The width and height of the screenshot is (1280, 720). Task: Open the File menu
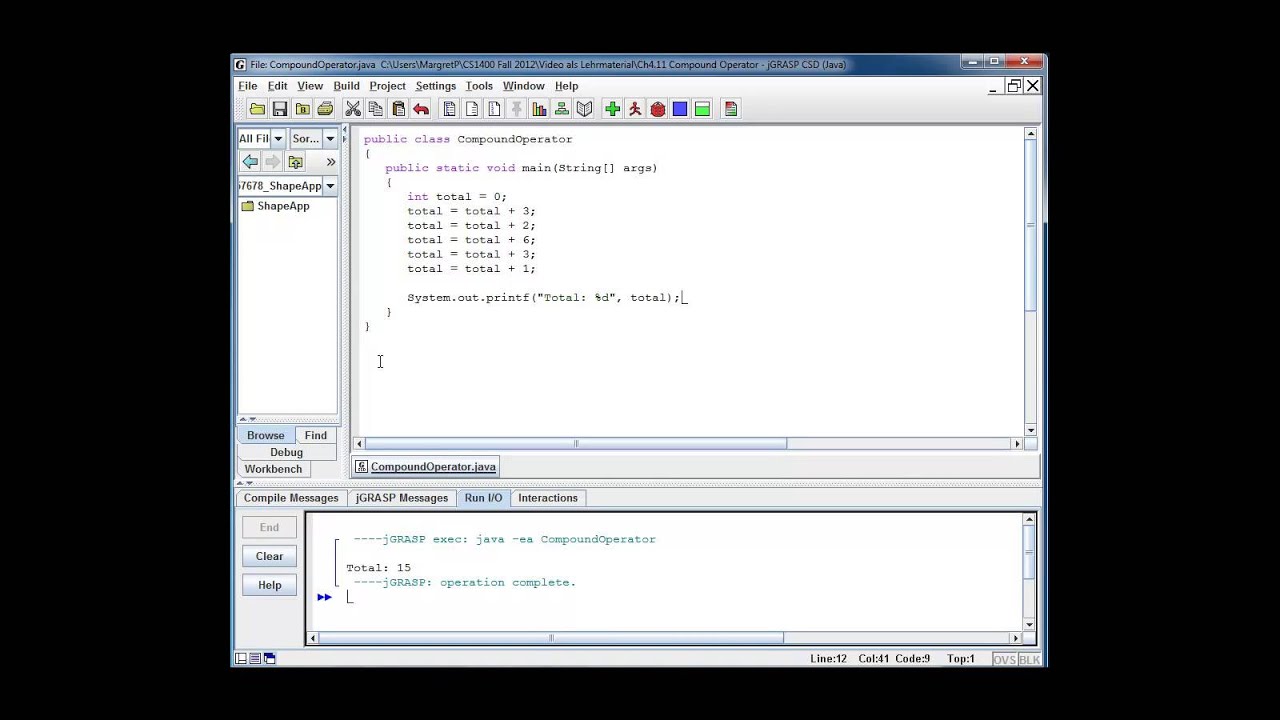(247, 86)
